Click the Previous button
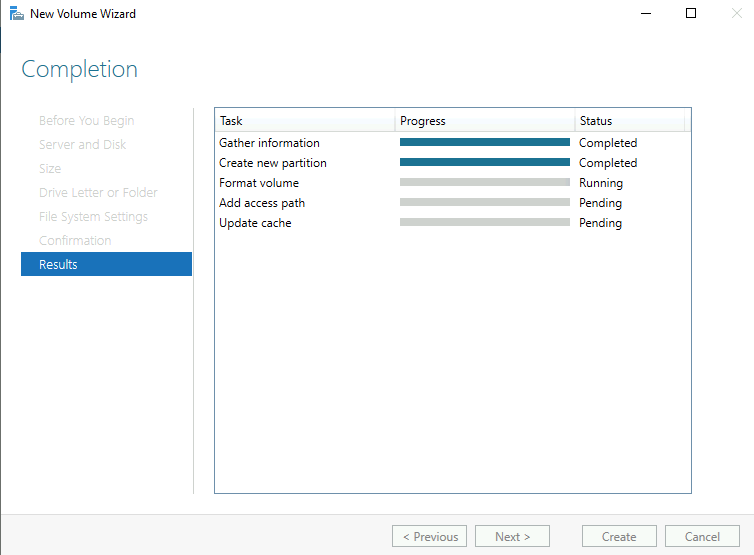 pos(429,536)
